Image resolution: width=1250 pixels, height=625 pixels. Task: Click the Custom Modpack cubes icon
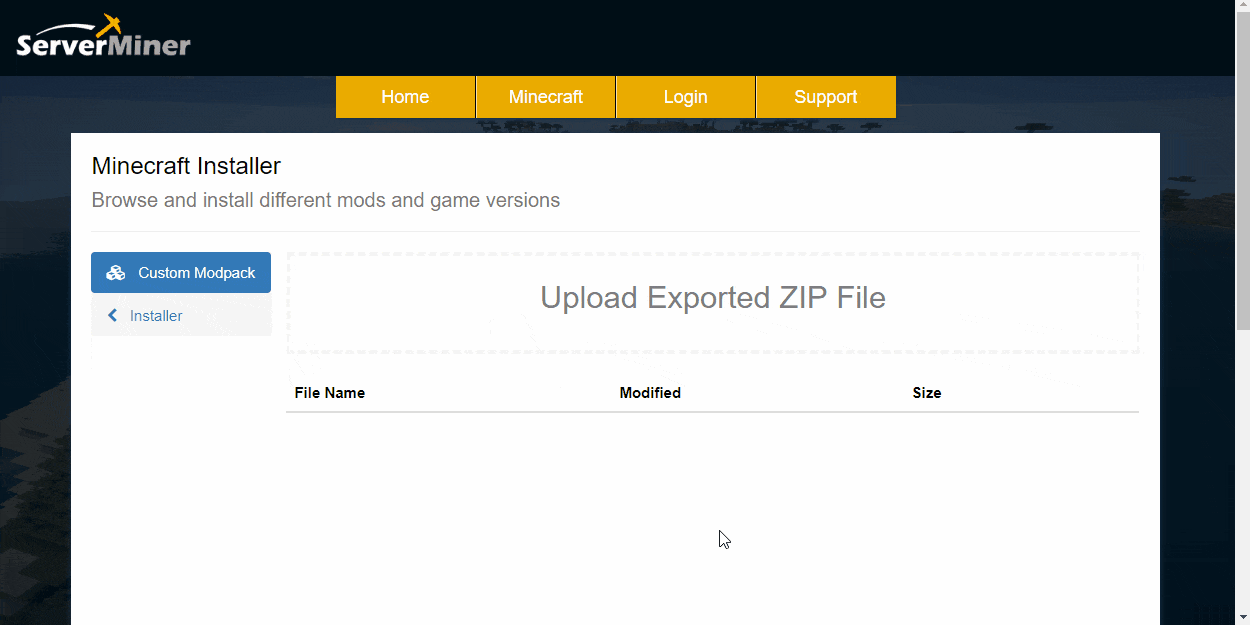[x=116, y=273]
